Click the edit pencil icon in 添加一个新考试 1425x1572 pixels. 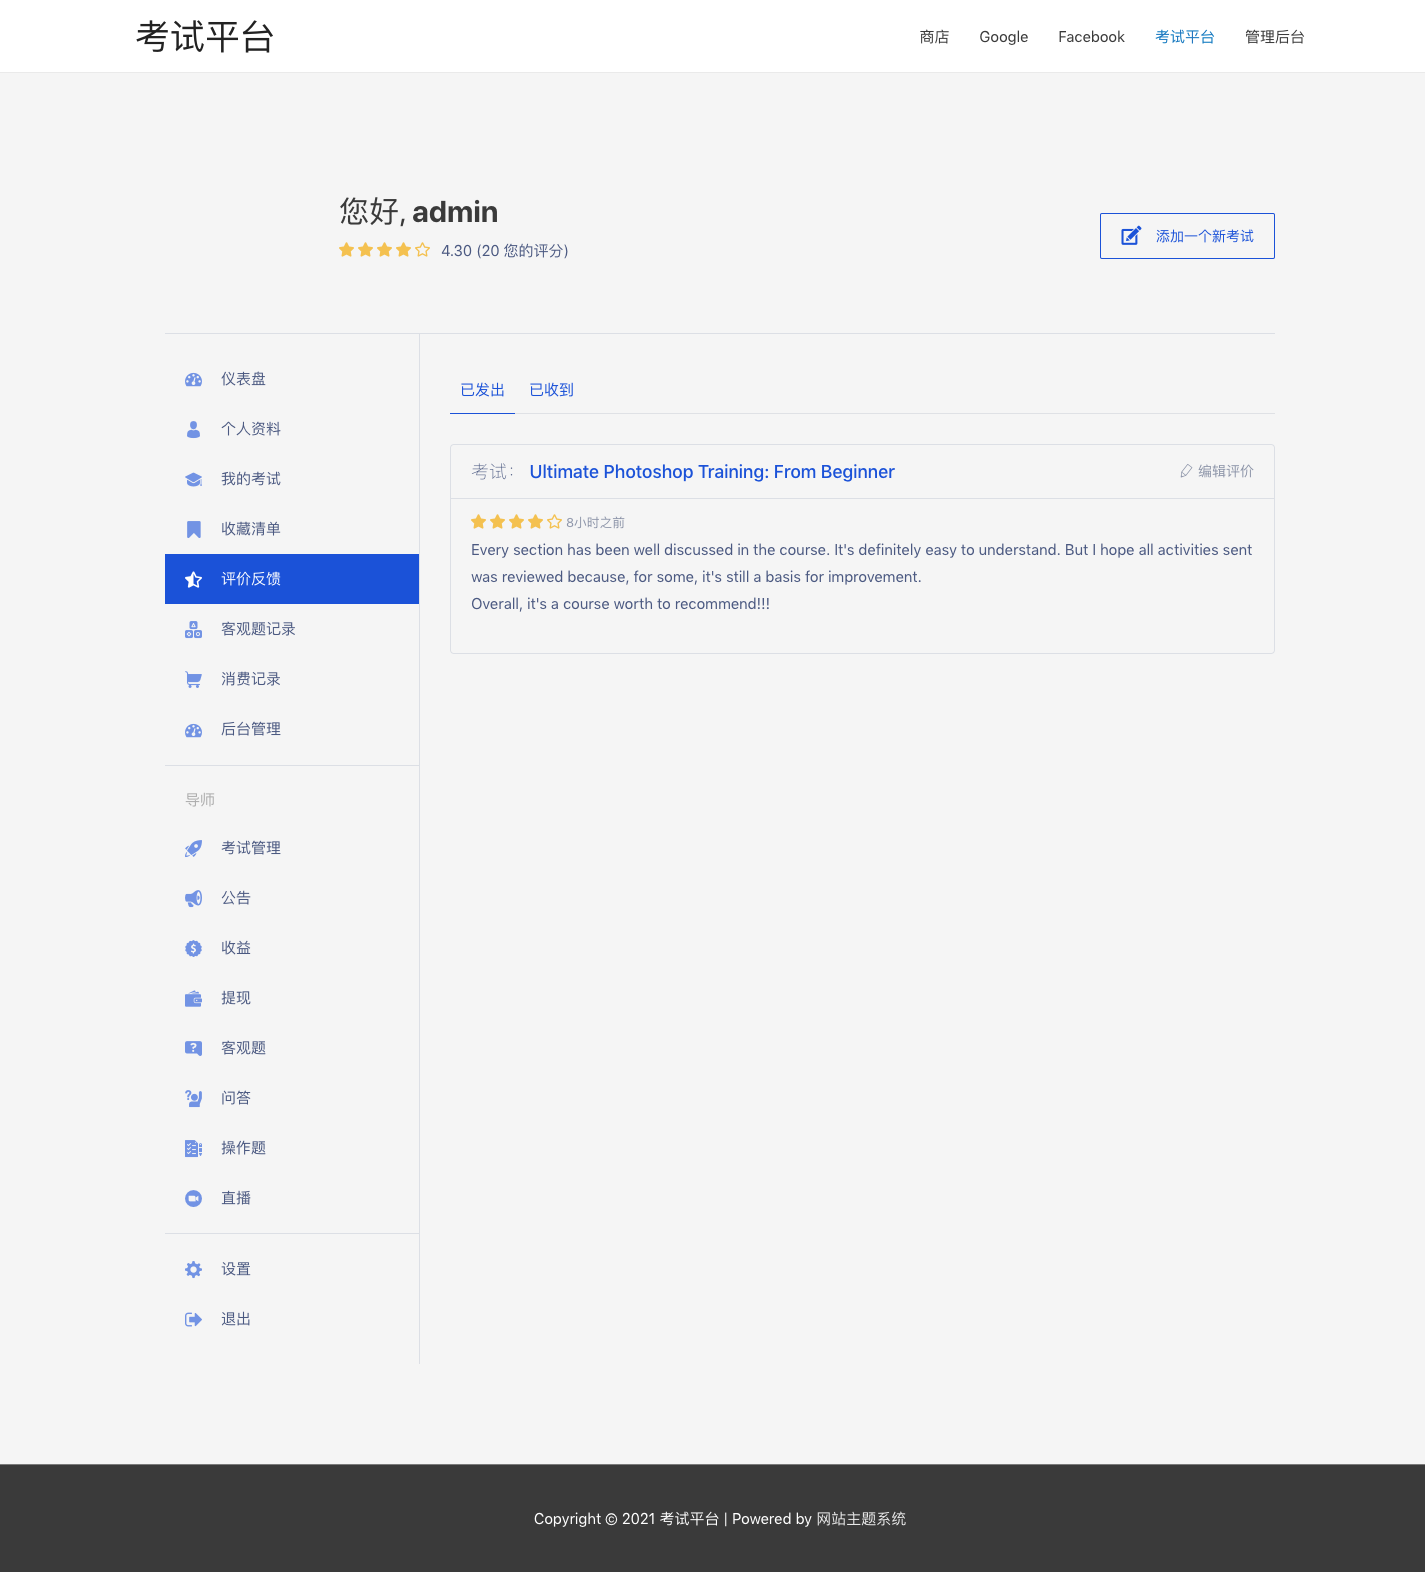tap(1131, 236)
